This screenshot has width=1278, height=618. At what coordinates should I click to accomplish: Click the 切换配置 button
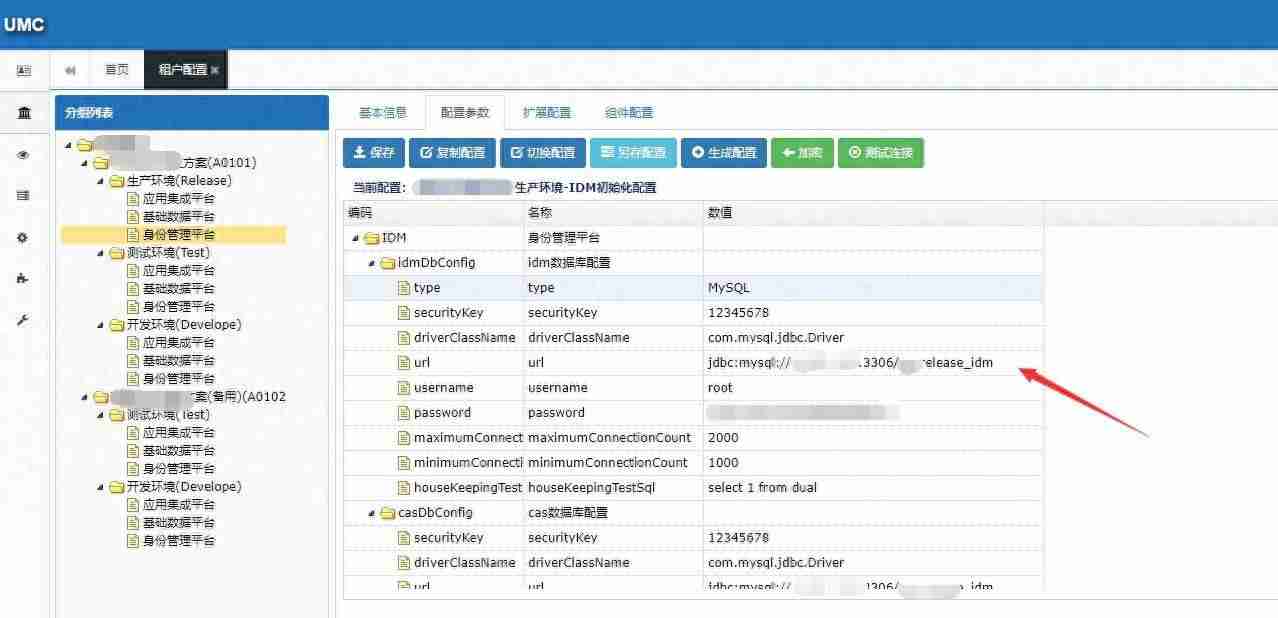point(543,153)
